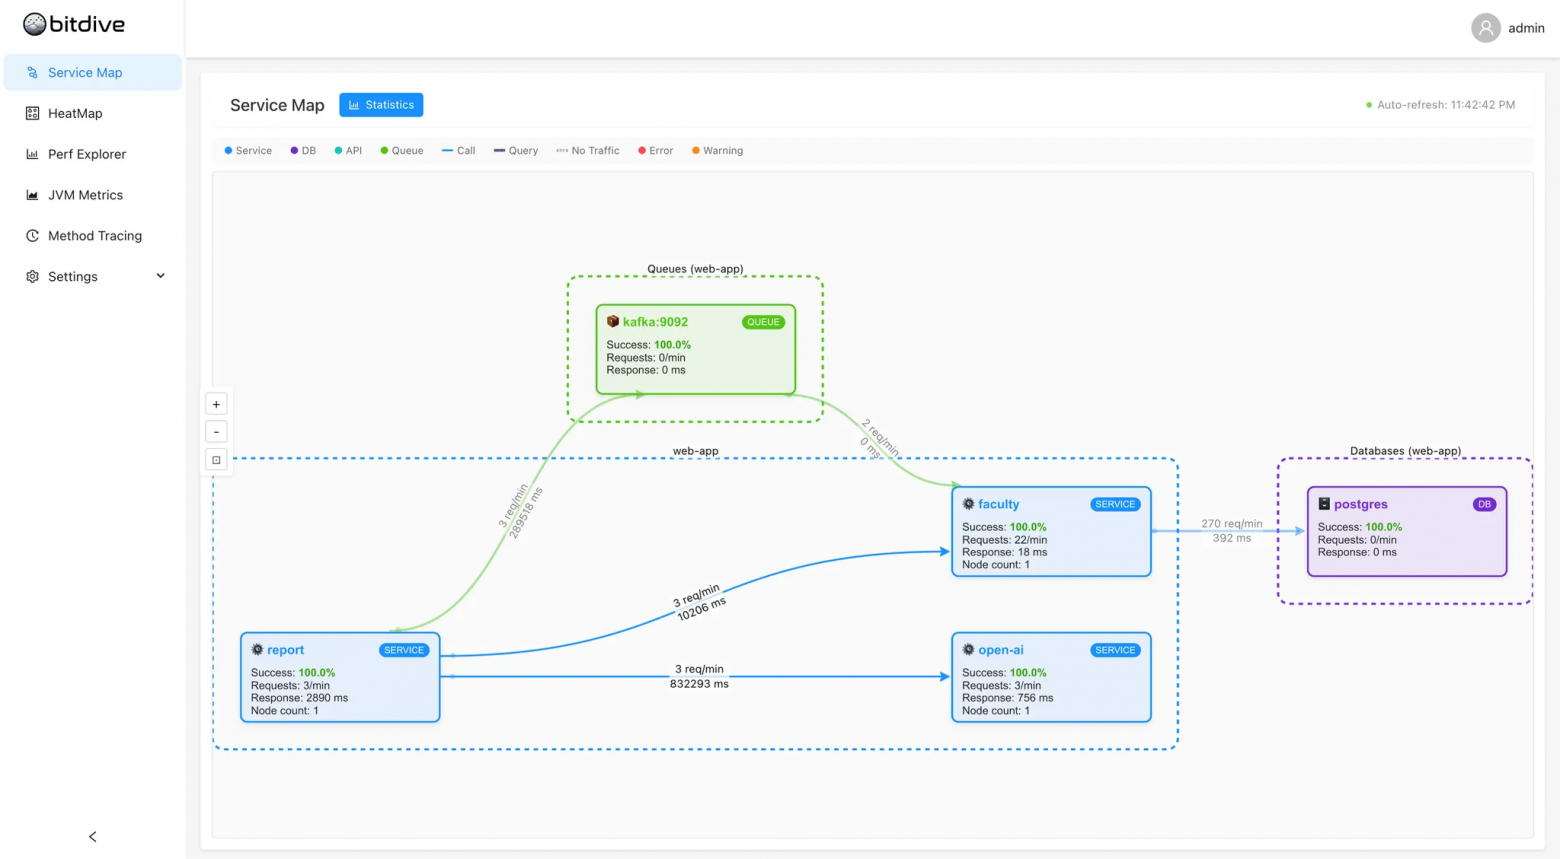
Task: Click the fit-to-view map control
Action: coord(216,460)
